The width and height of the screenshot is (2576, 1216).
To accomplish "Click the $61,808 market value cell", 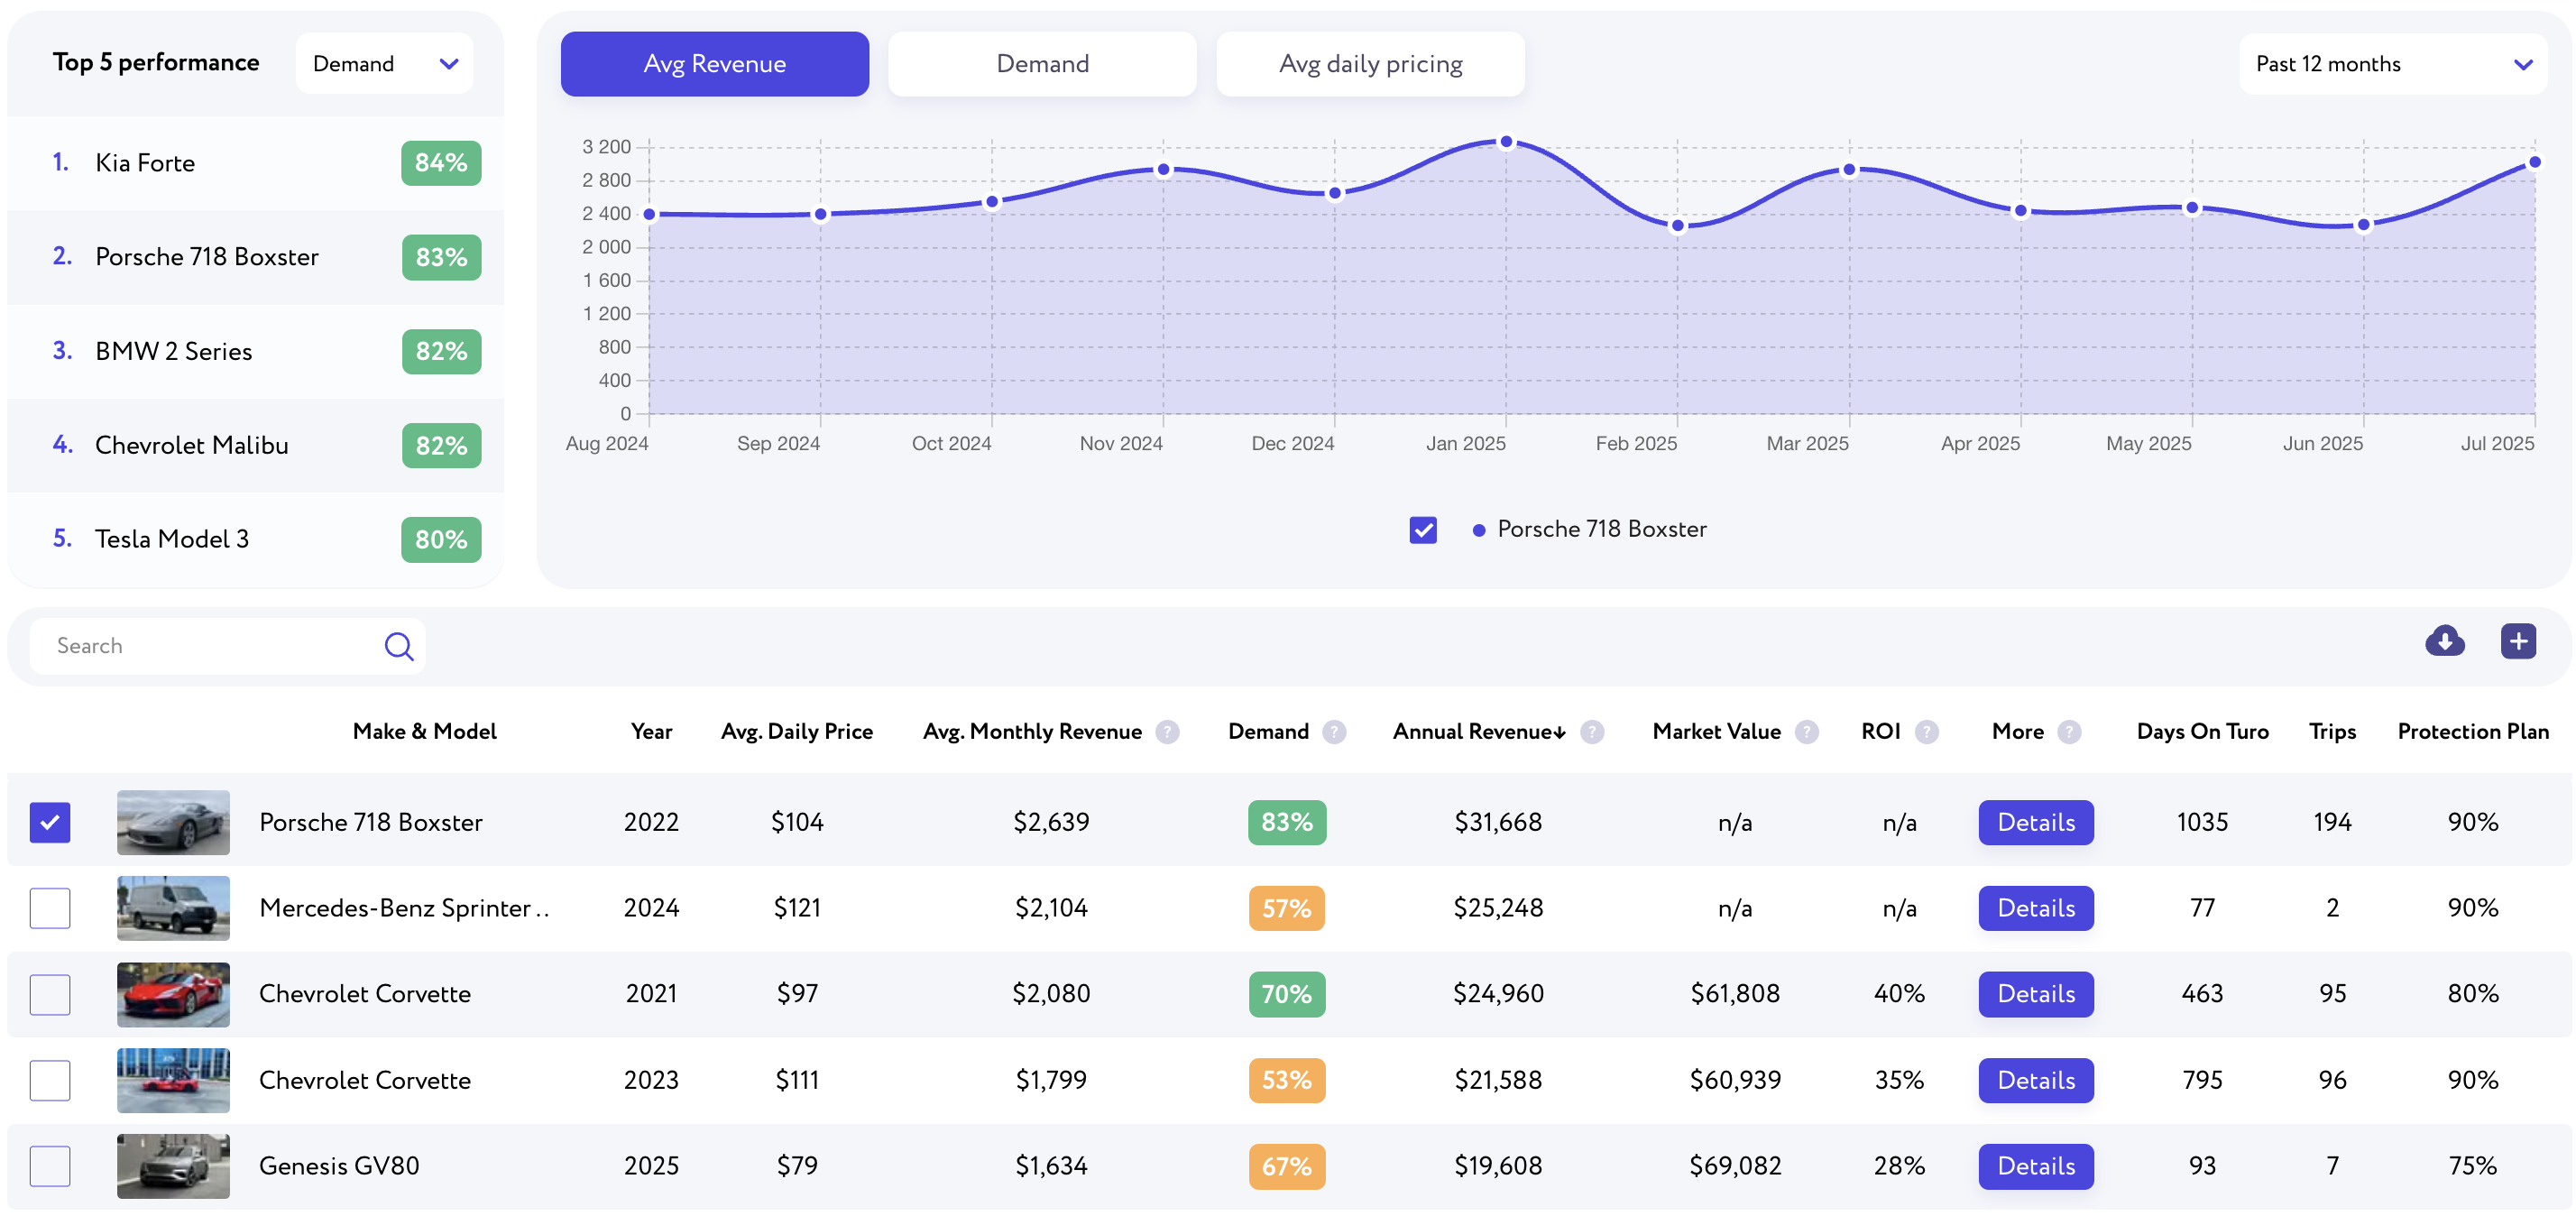I will click(x=1735, y=994).
